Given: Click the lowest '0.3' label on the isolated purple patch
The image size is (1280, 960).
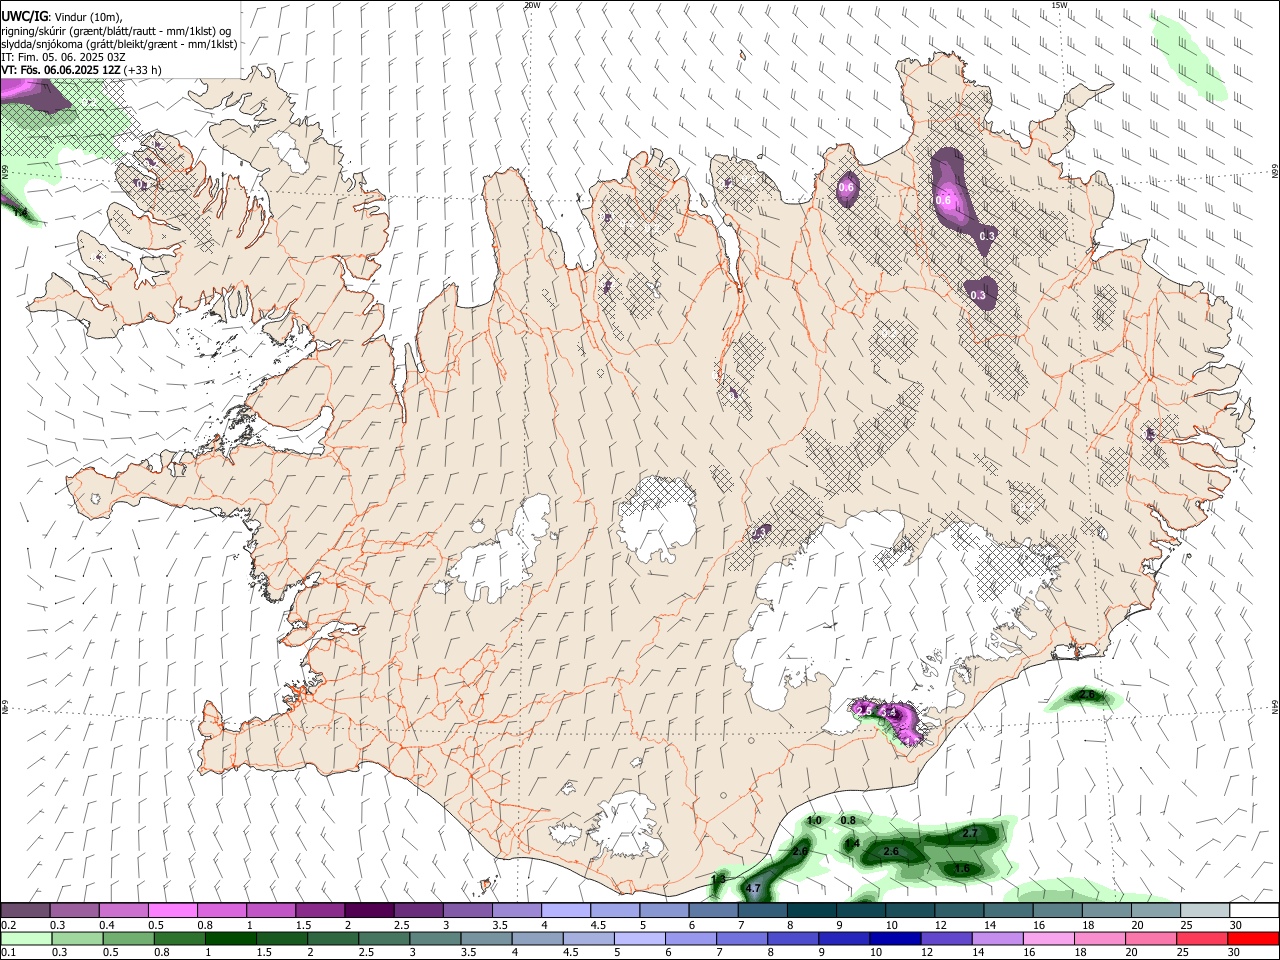Looking at the screenshot, I should [x=978, y=295].
